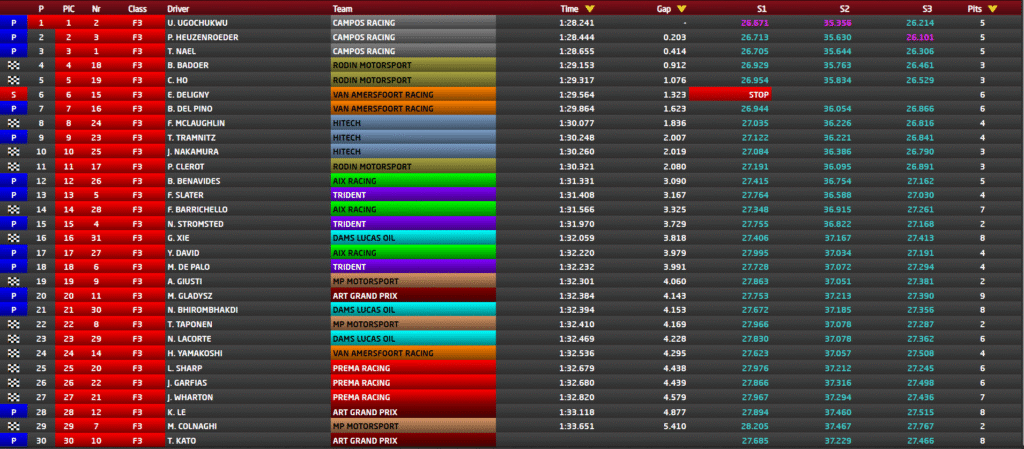Click the purple TRIDENT team bar for F. Slater

tap(414, 194)
